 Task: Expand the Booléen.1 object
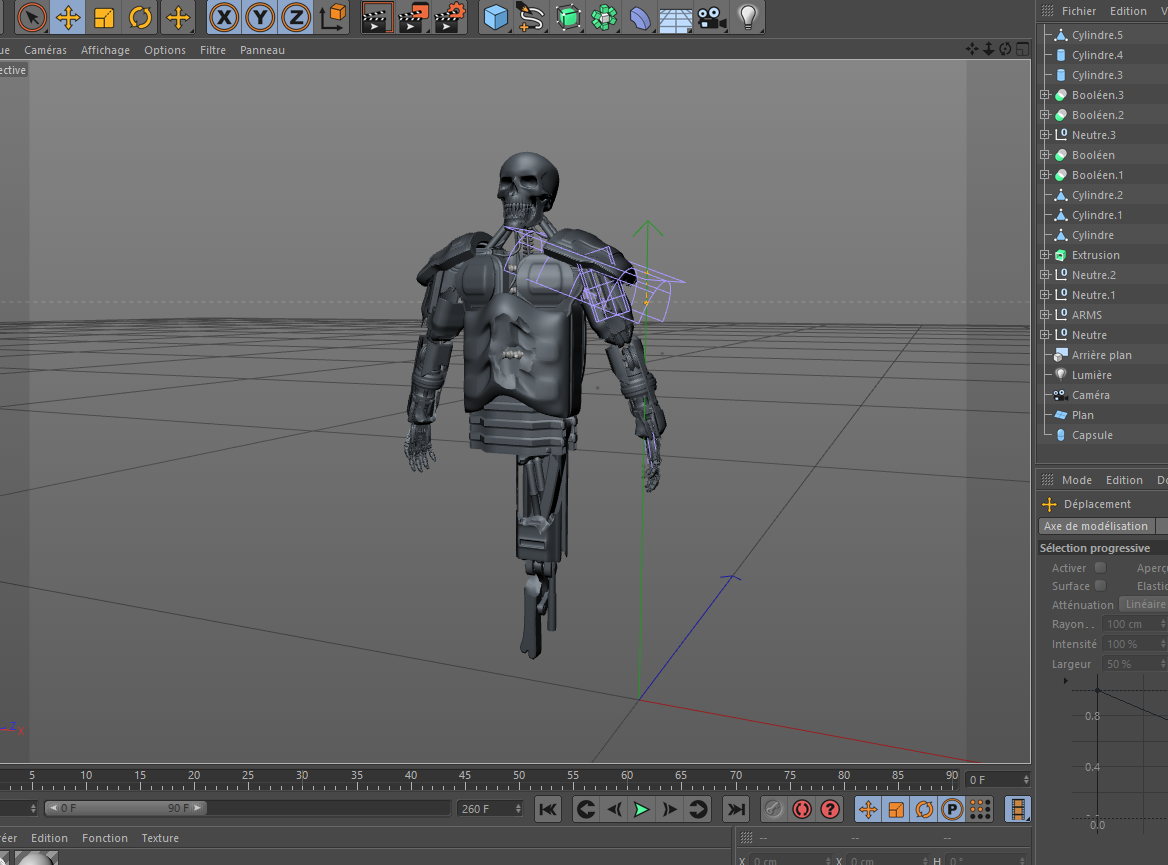pyautogui.click(x=1045, y=175)
